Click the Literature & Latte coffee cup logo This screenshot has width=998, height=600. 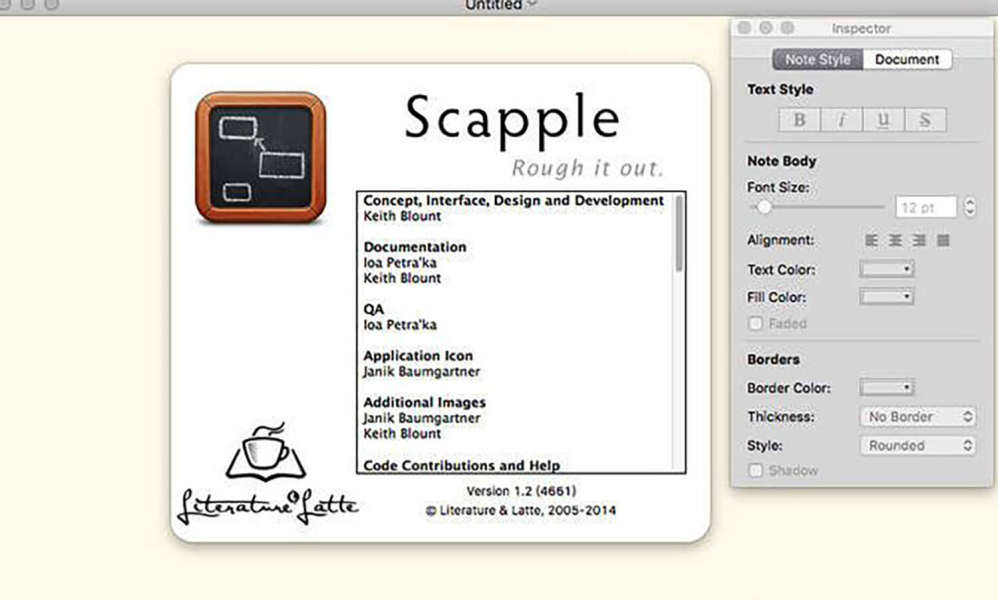pyautogui.click(x=266, y=452)
